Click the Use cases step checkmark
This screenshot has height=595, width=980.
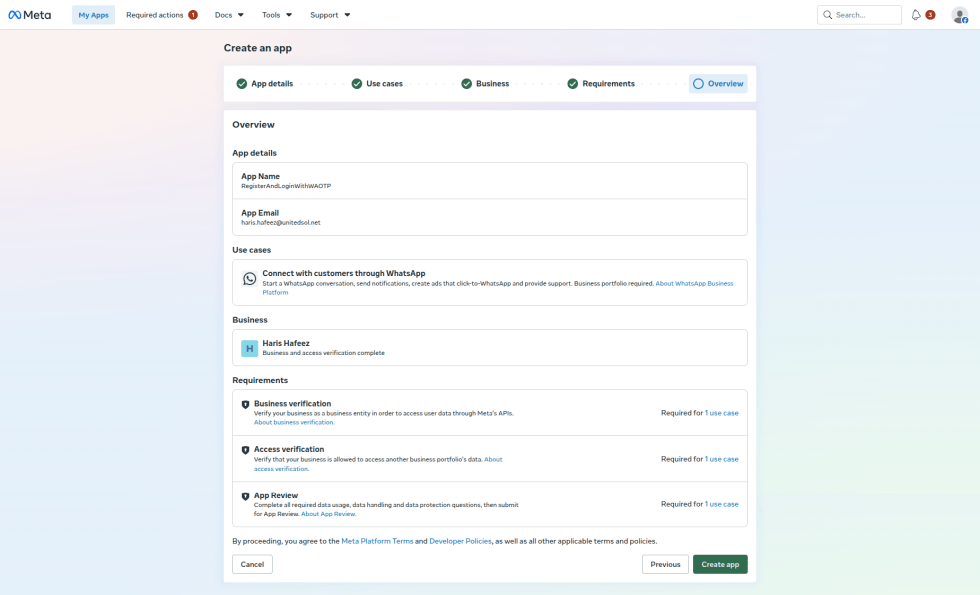(x=356, y=84)
